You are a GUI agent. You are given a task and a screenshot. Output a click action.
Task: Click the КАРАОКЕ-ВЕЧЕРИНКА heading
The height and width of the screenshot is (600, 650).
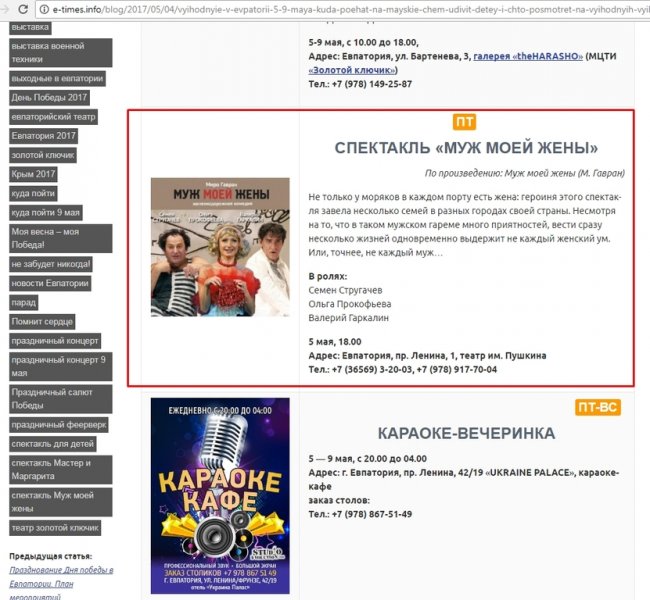click(x=466, y=433)
